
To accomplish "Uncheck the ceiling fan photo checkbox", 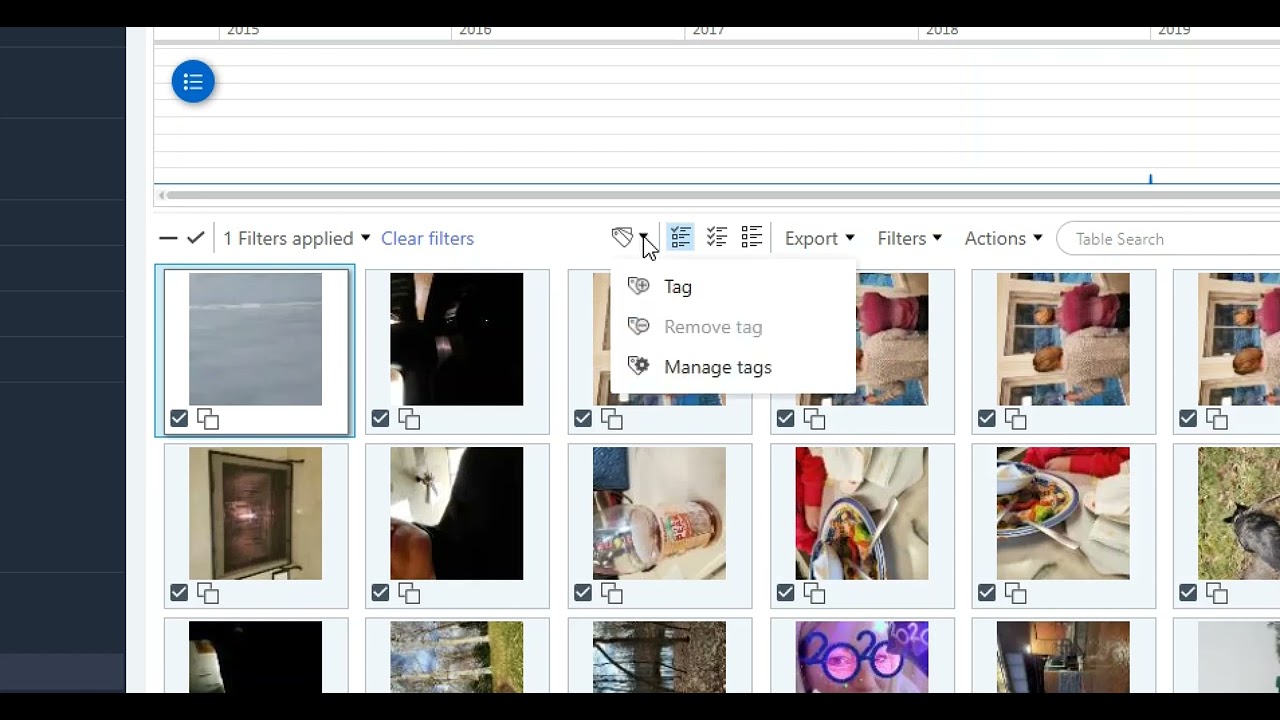I will (380, 593).
